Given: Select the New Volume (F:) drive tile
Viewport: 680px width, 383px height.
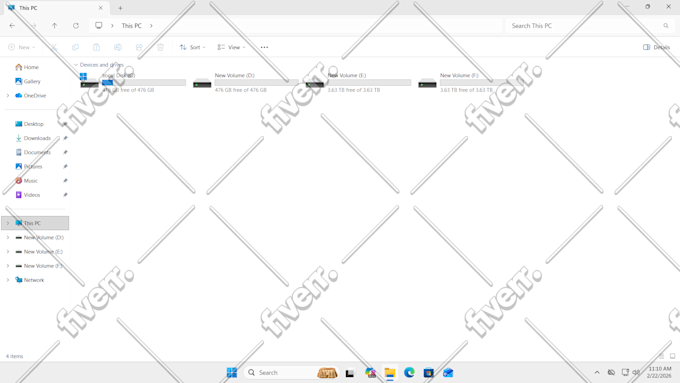Looking at the screenshot, I should point(471,82).
